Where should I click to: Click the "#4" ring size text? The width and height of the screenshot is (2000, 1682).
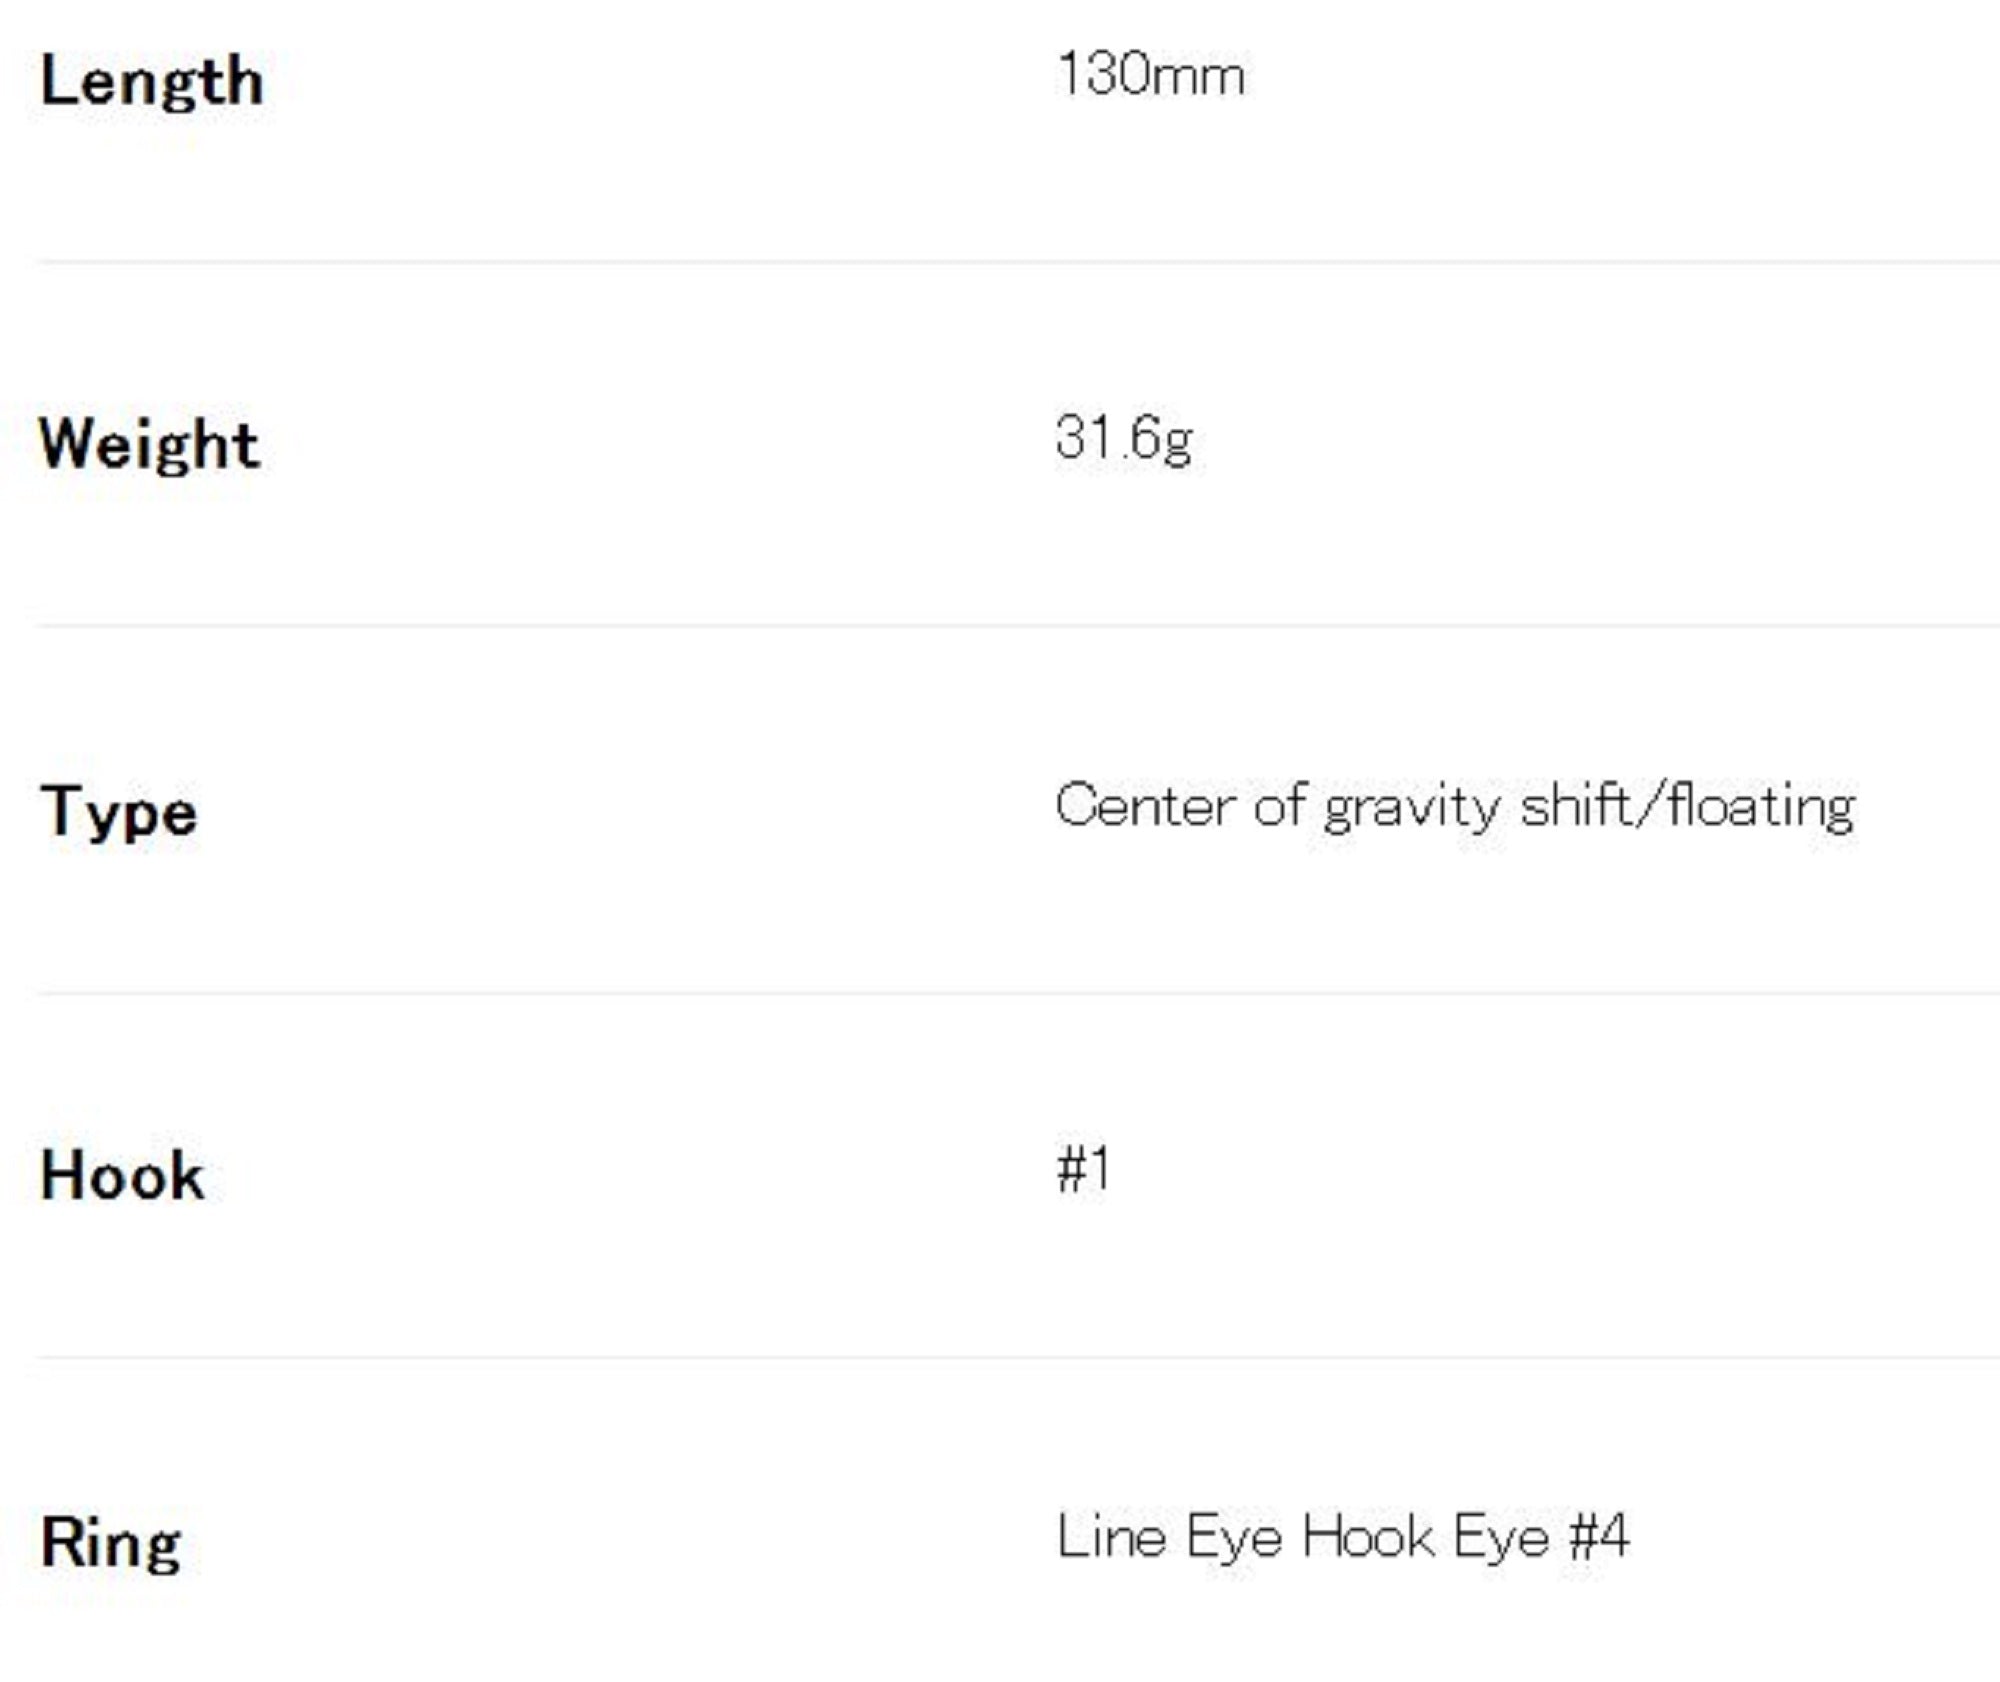(x=1599, y=1535)
